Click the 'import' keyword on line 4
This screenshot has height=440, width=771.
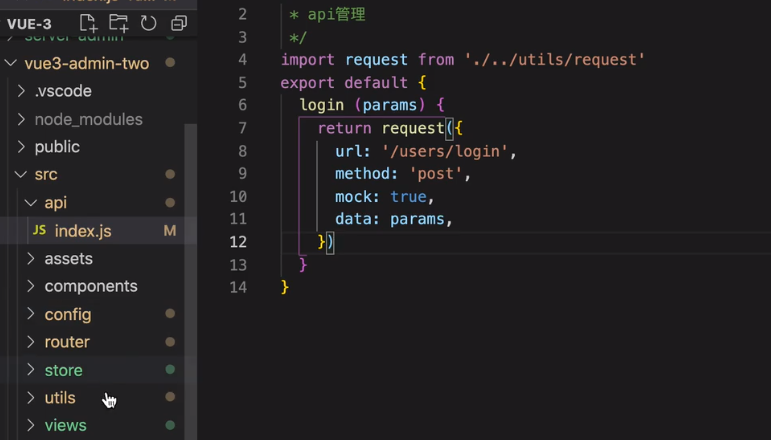tap(307, 60)
